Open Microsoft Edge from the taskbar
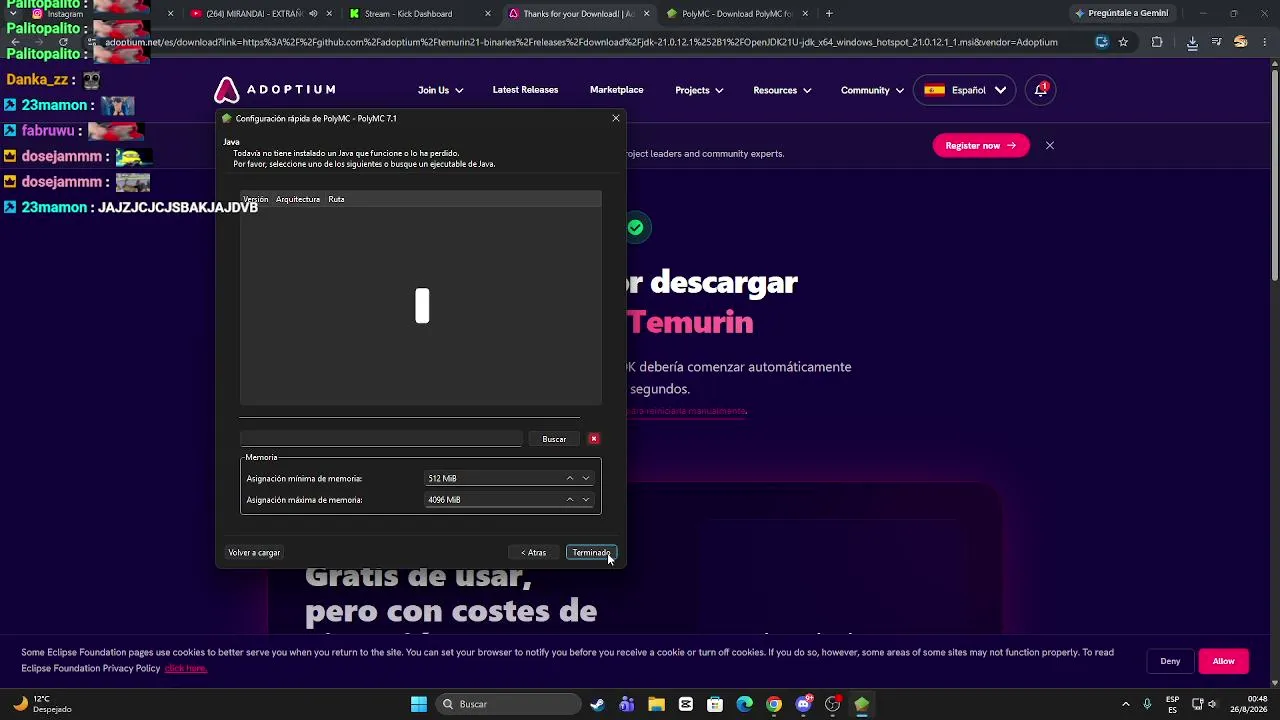This screenshot has width=1280, height=720. point(744,704)
